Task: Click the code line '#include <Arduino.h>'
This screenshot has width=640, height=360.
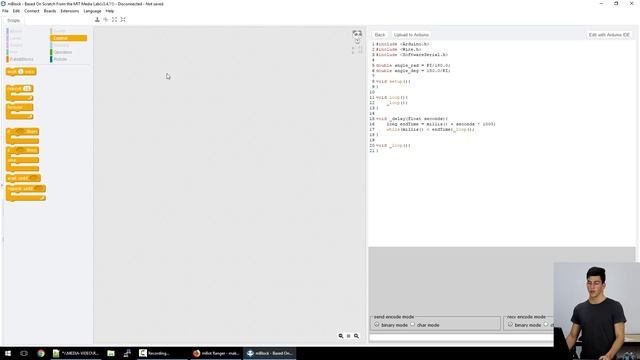Action: click(x=402, y=44)
